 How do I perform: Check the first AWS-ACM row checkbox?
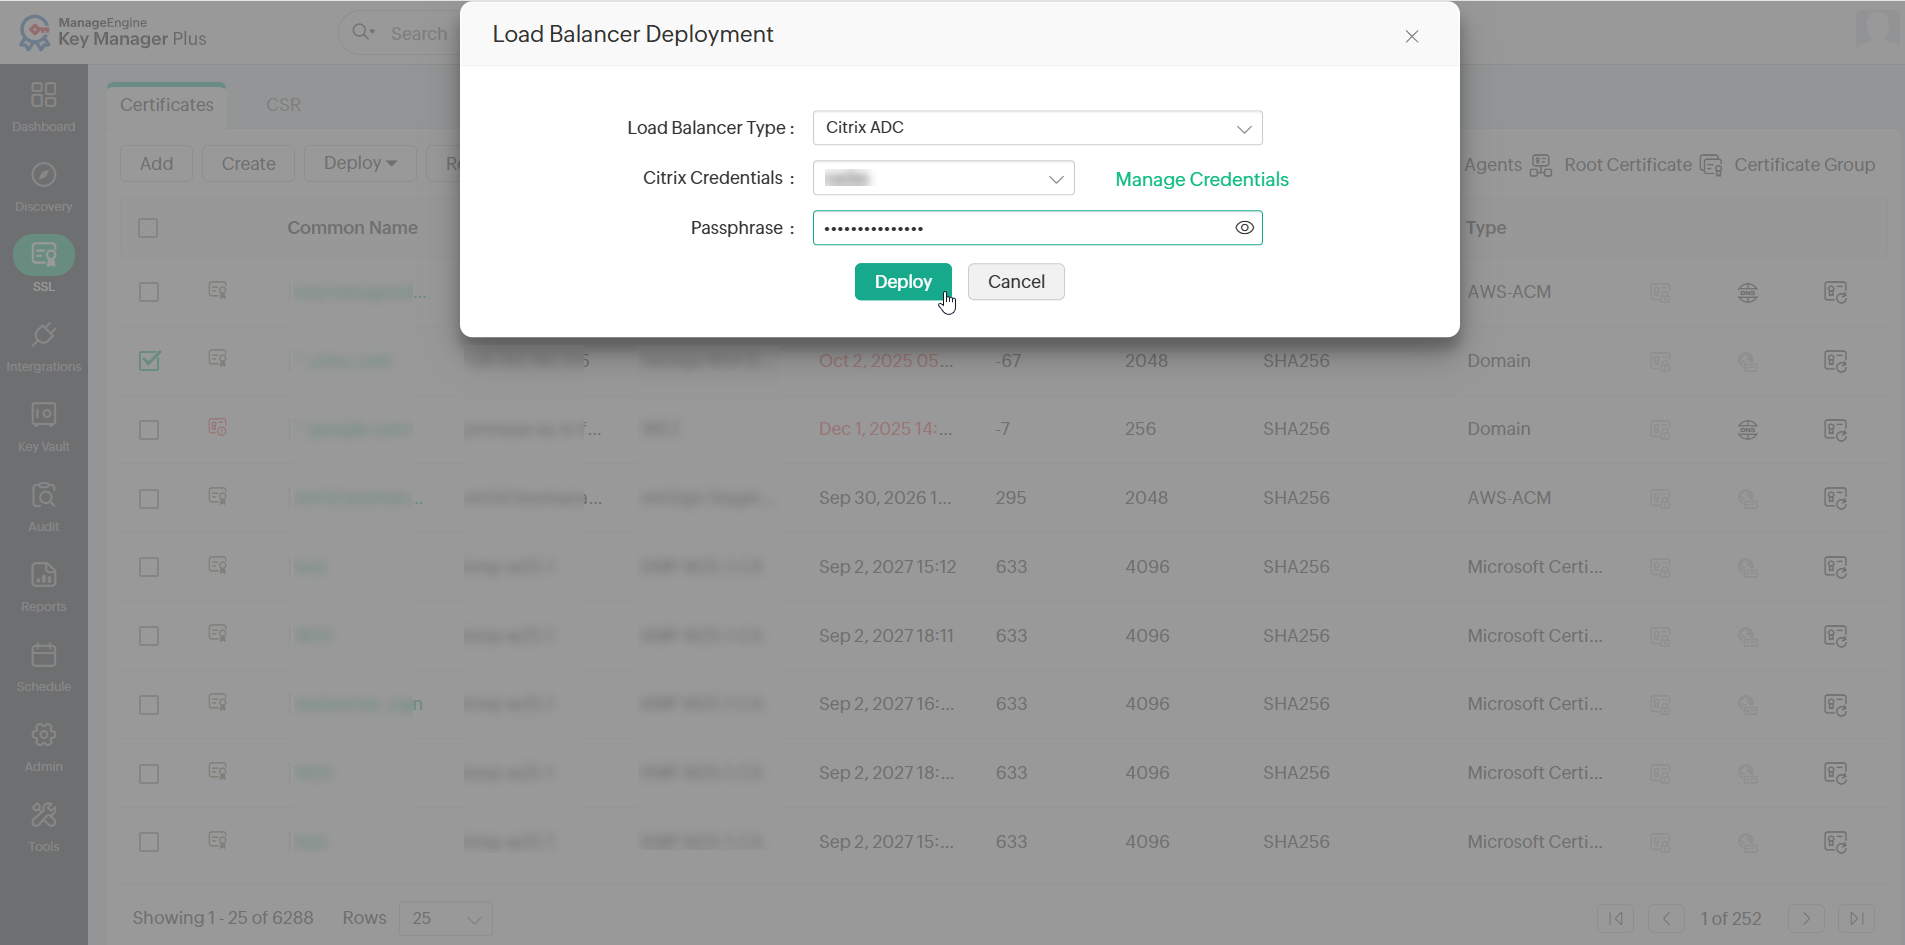pyautogui.click(x=149, y=292)
